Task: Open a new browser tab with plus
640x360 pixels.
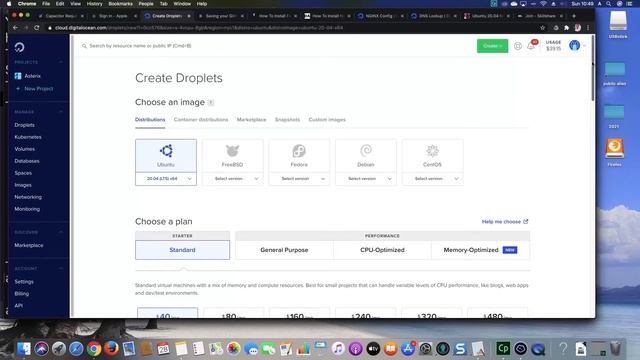Action: click(x=574, y=16)
